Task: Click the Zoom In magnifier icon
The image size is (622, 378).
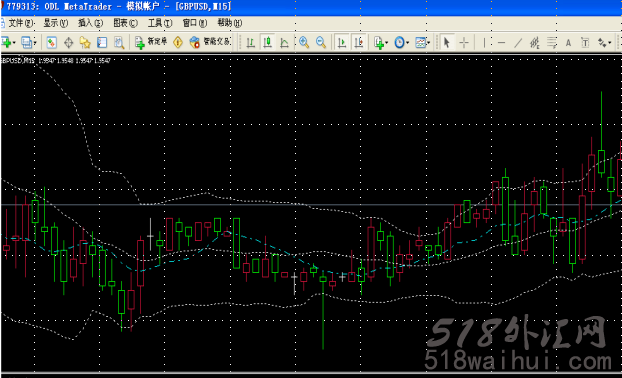Action: click(304, 42)
